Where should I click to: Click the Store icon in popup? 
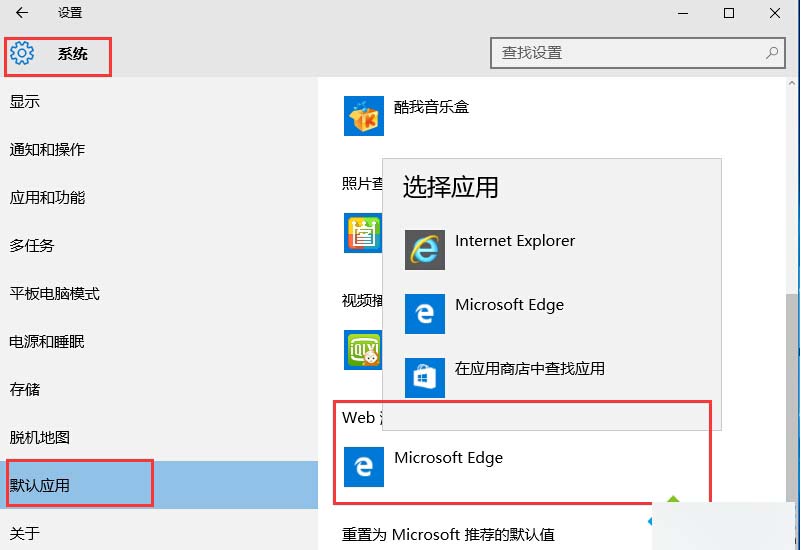pos(425,377)
